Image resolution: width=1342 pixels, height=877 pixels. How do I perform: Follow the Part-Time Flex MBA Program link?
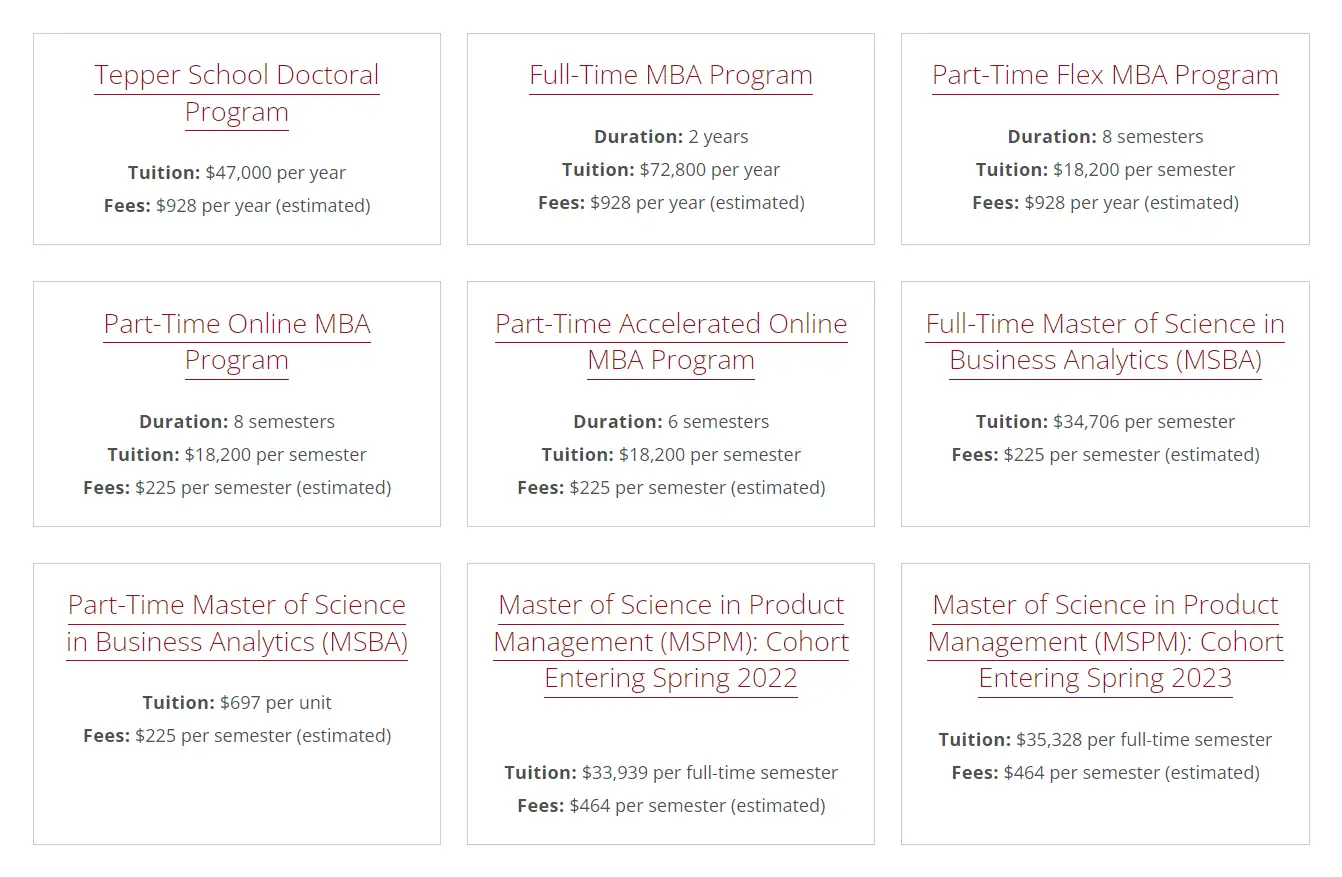[1105, 75]
